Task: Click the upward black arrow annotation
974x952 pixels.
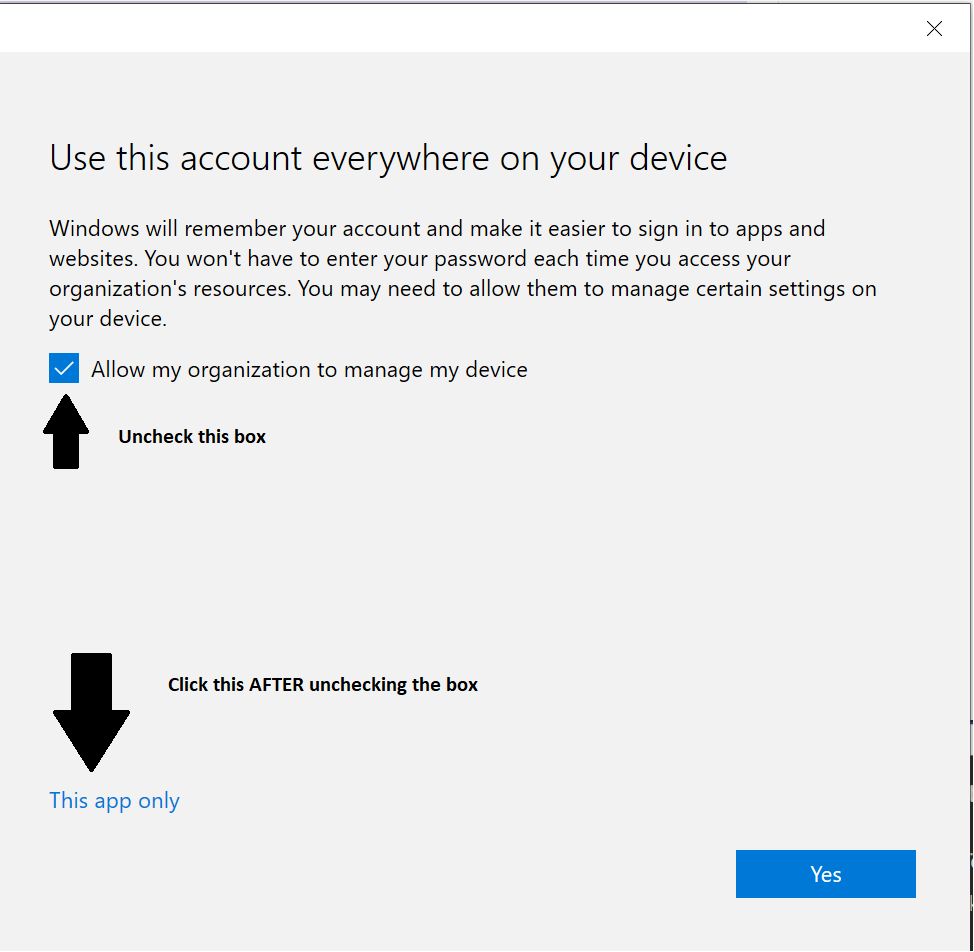Action: click(65, 432)
